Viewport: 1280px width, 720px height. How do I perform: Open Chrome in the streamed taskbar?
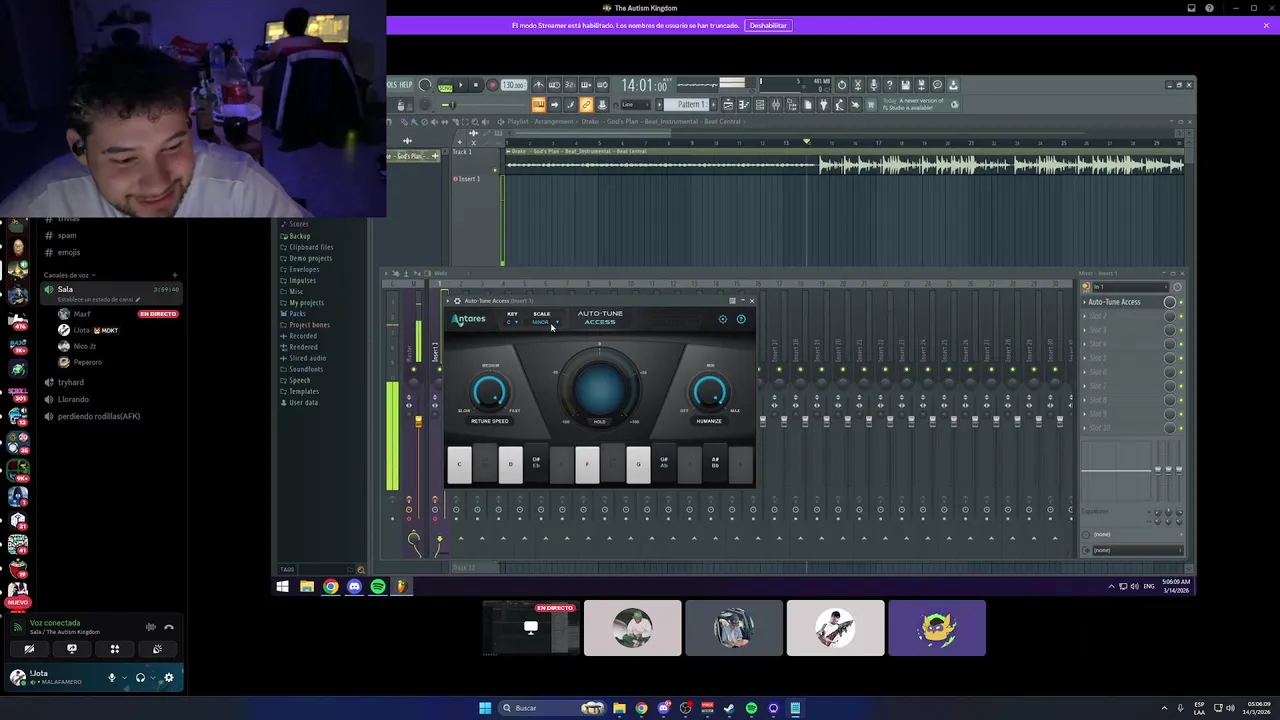330,587
